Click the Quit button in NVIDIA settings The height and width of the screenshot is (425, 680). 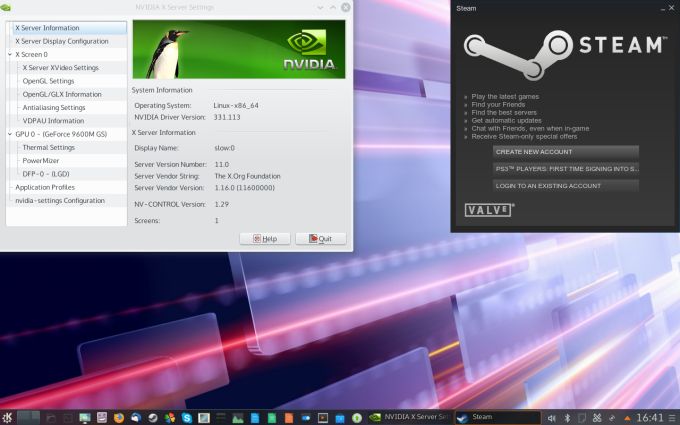click(320, 239)
